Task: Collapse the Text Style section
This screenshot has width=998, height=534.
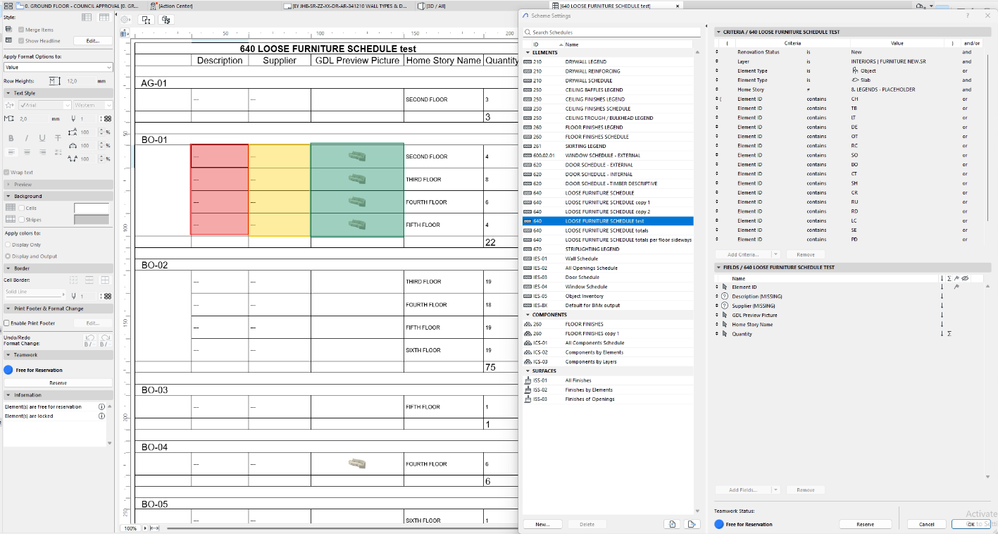Action: 8,93
